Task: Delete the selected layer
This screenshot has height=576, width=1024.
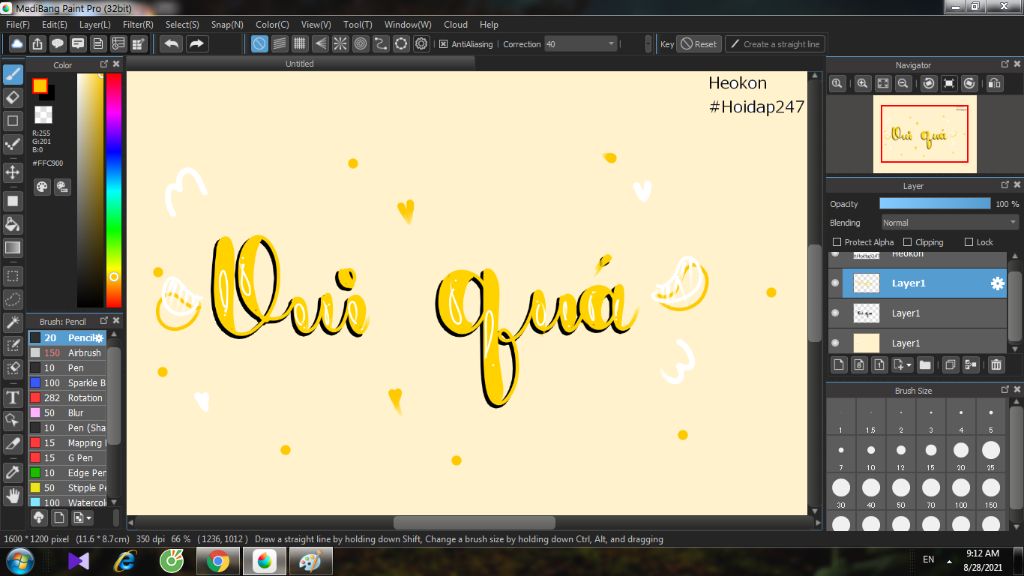Action: [x=996, y=365]
